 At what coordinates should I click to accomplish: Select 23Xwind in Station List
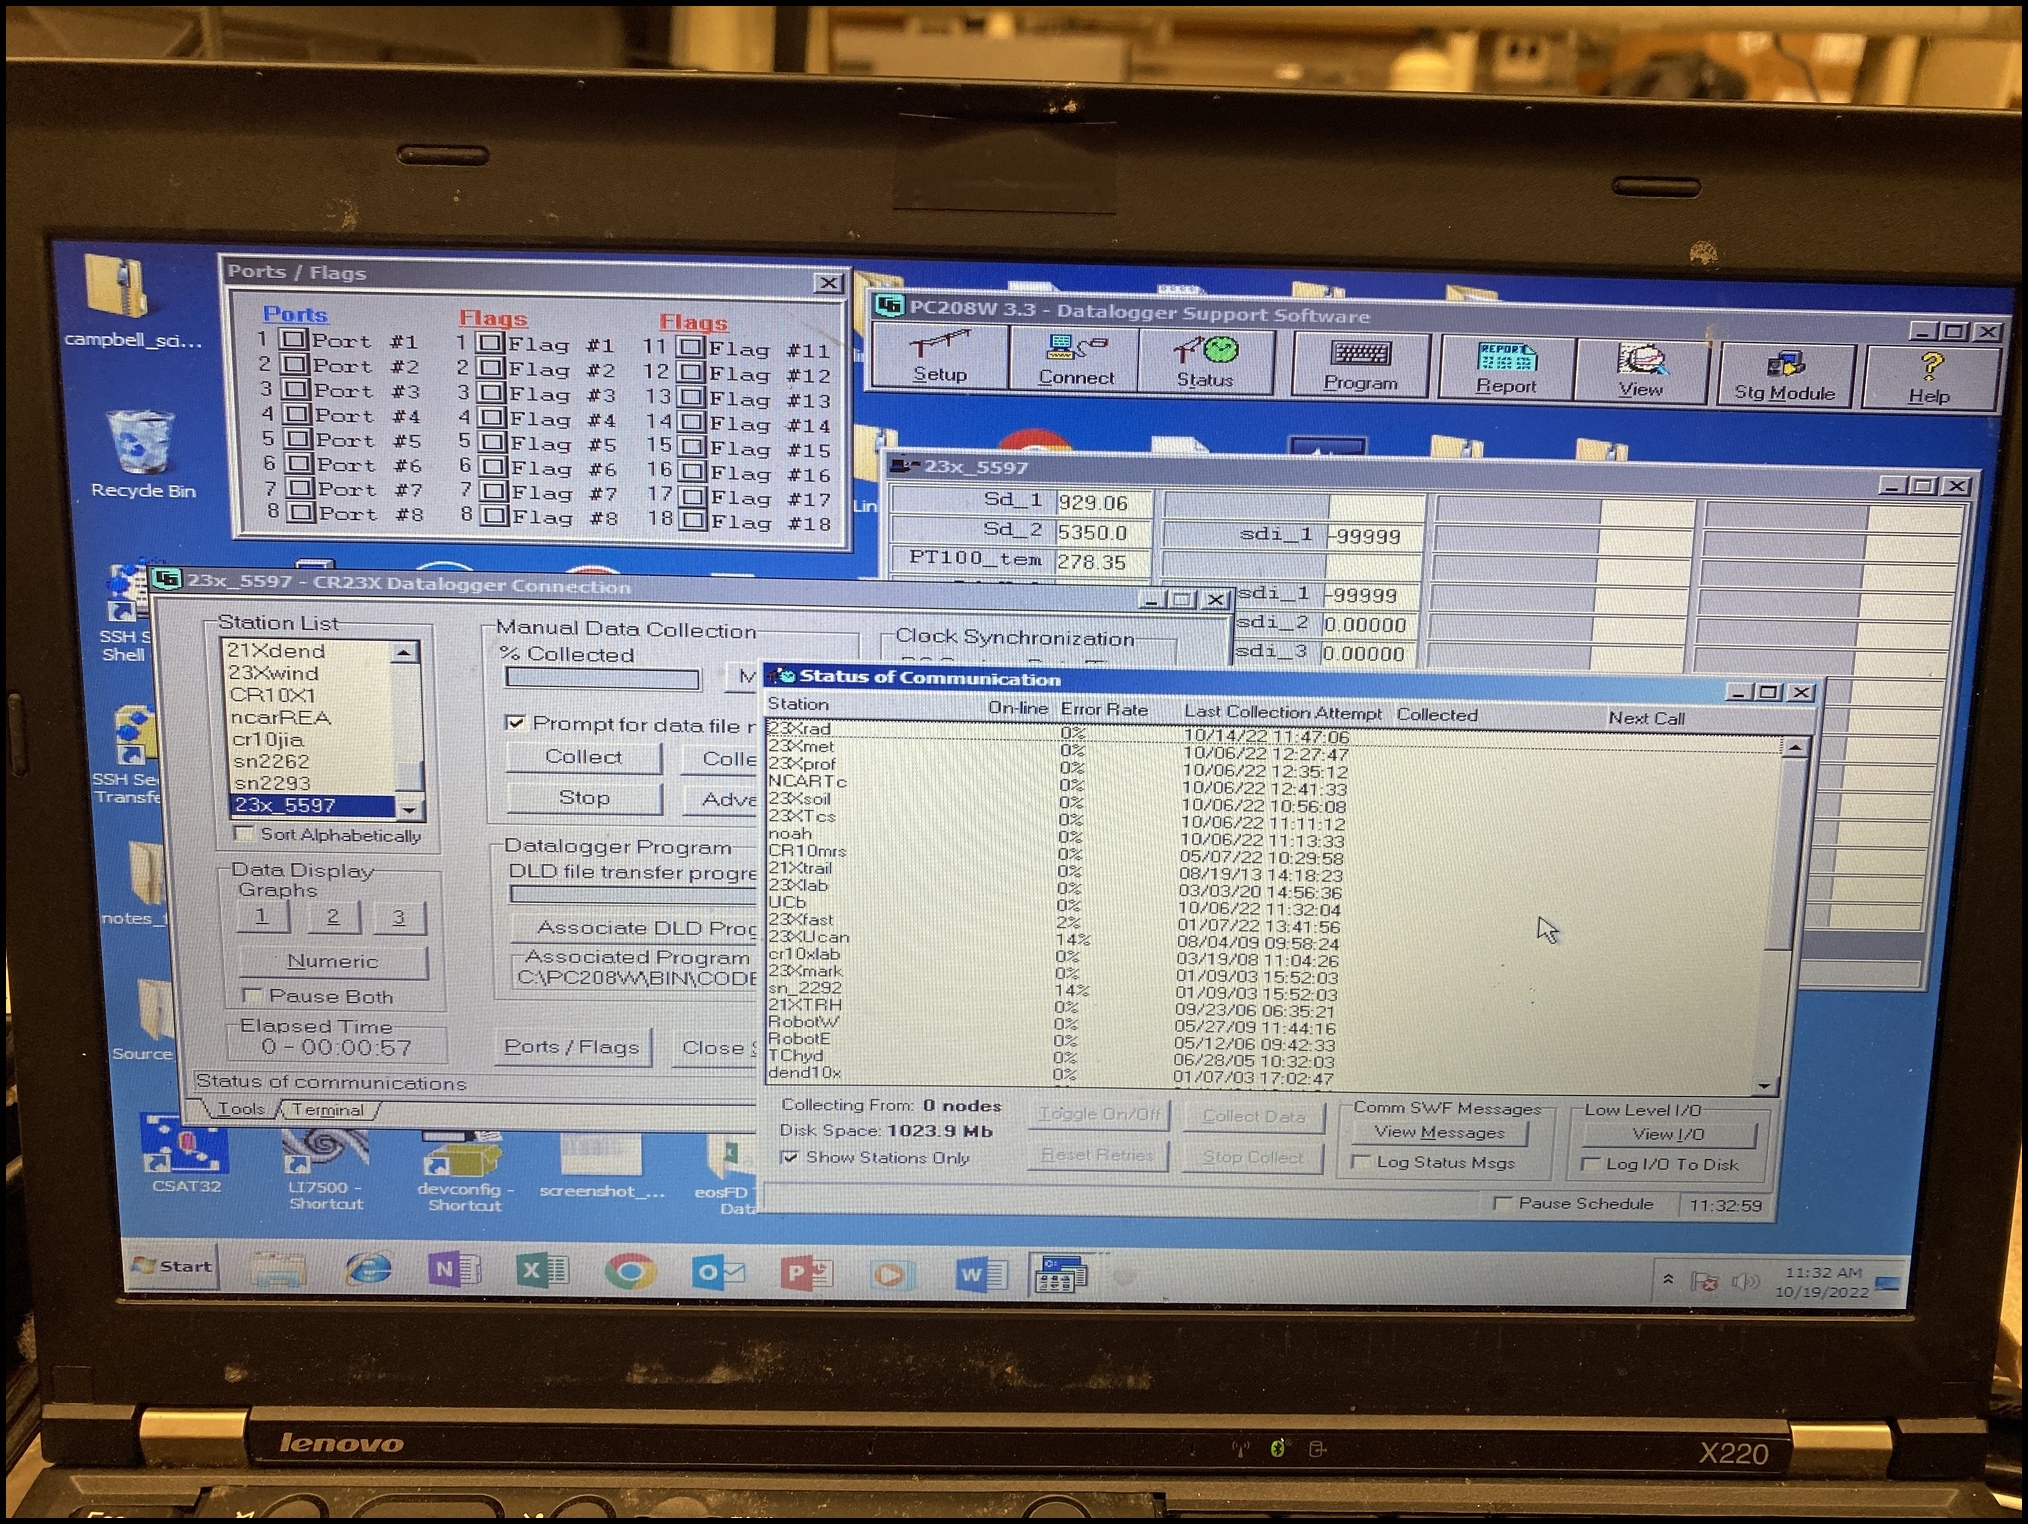pyautogui.click(x=308, y=673)
